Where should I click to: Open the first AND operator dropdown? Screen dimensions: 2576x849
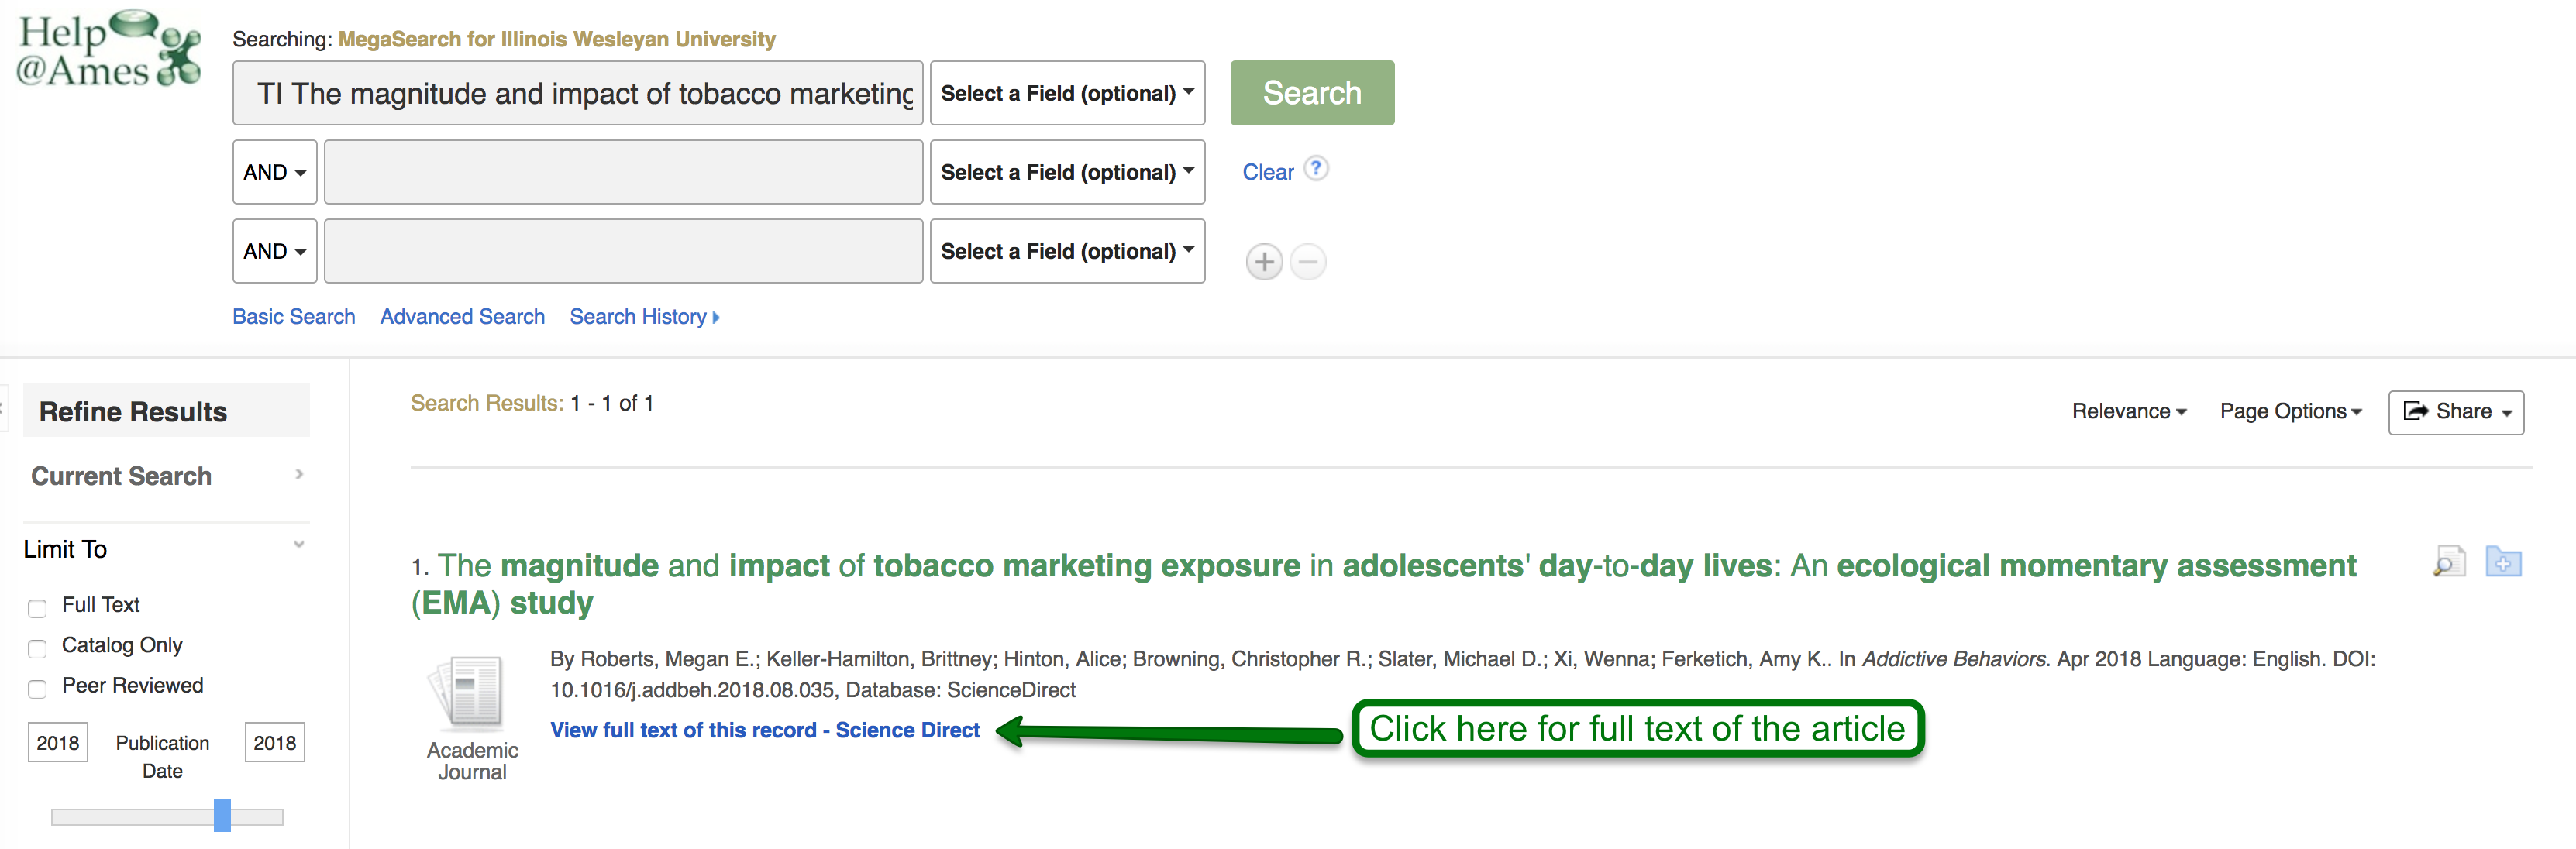(274, 172)
